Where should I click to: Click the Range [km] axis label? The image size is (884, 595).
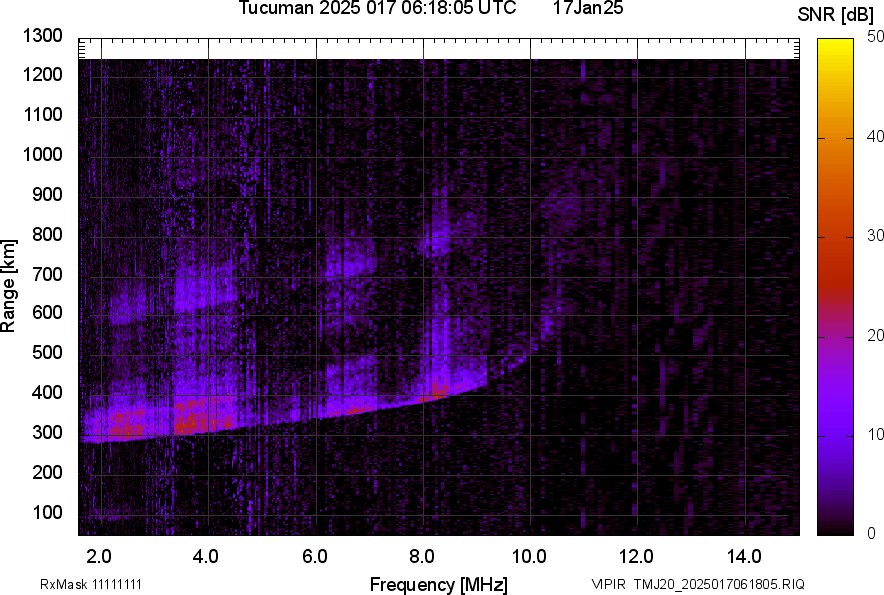9,286
